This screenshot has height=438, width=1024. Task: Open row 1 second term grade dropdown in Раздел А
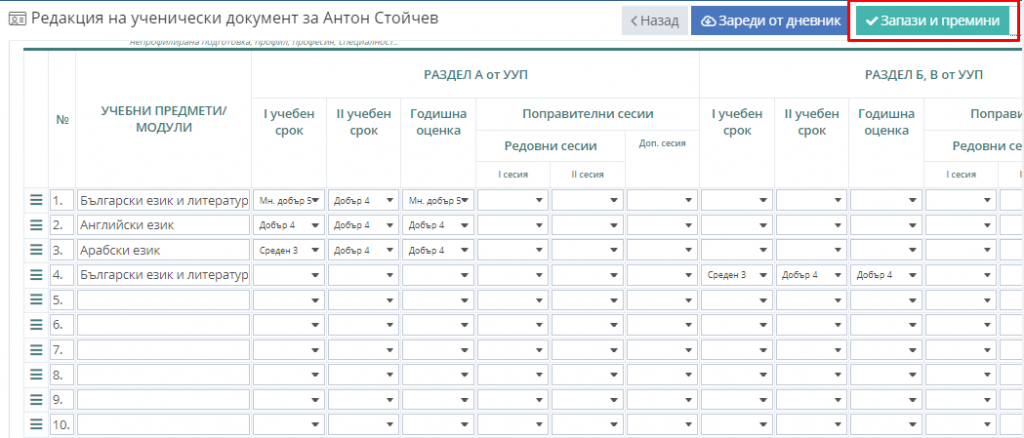[x=364, y=200]
